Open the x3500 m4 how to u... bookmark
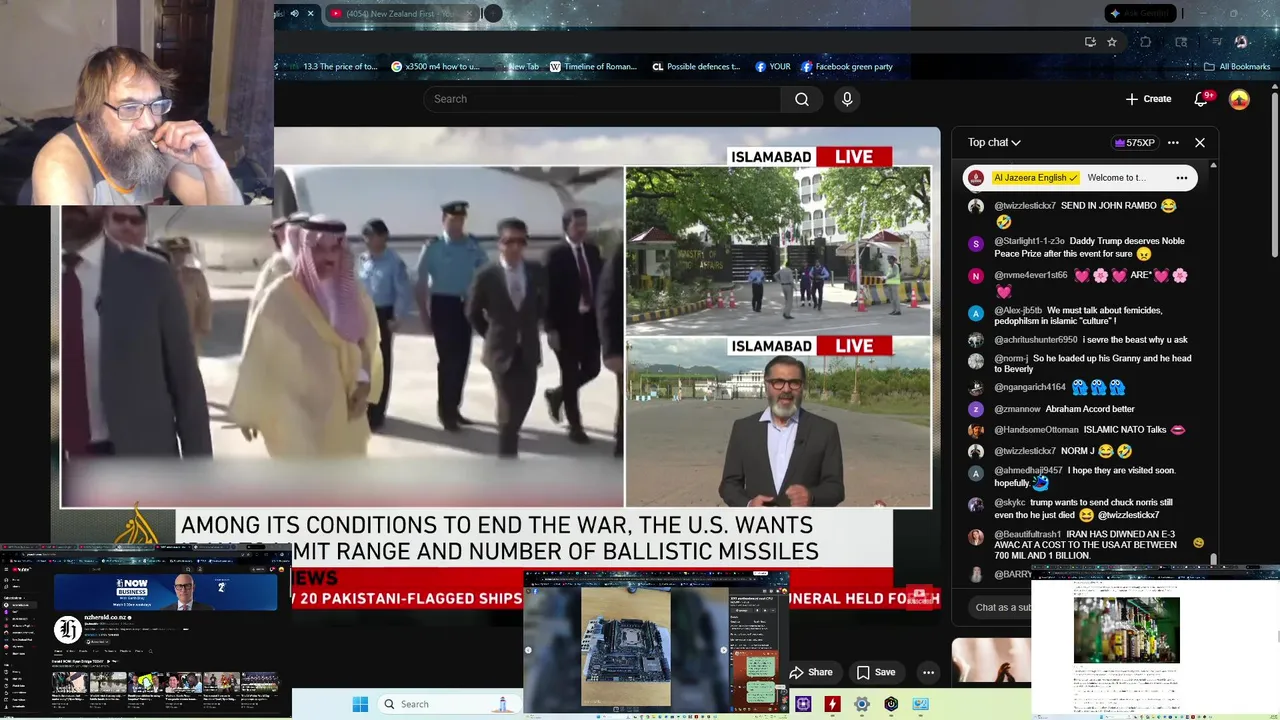 (x=435, y=67)
